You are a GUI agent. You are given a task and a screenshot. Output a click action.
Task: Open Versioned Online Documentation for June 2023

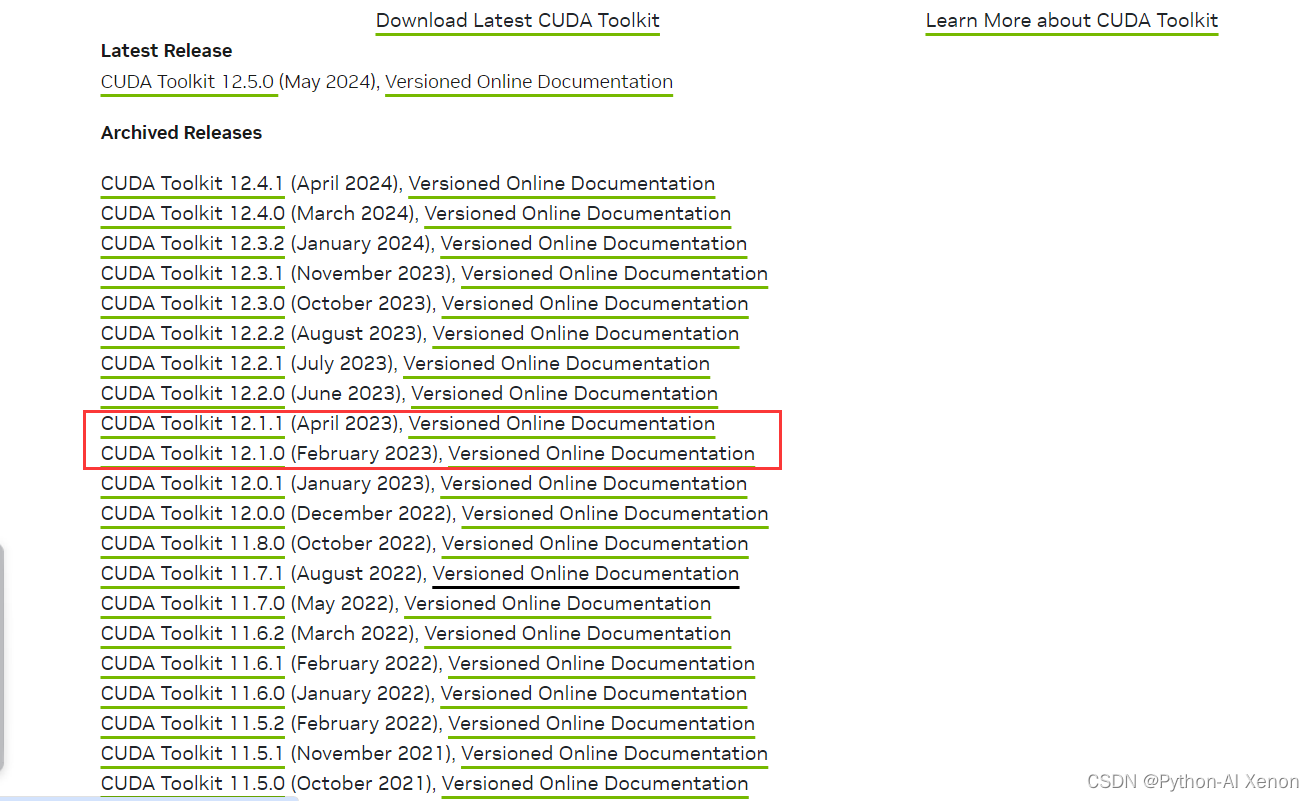(x=565, y=394)
